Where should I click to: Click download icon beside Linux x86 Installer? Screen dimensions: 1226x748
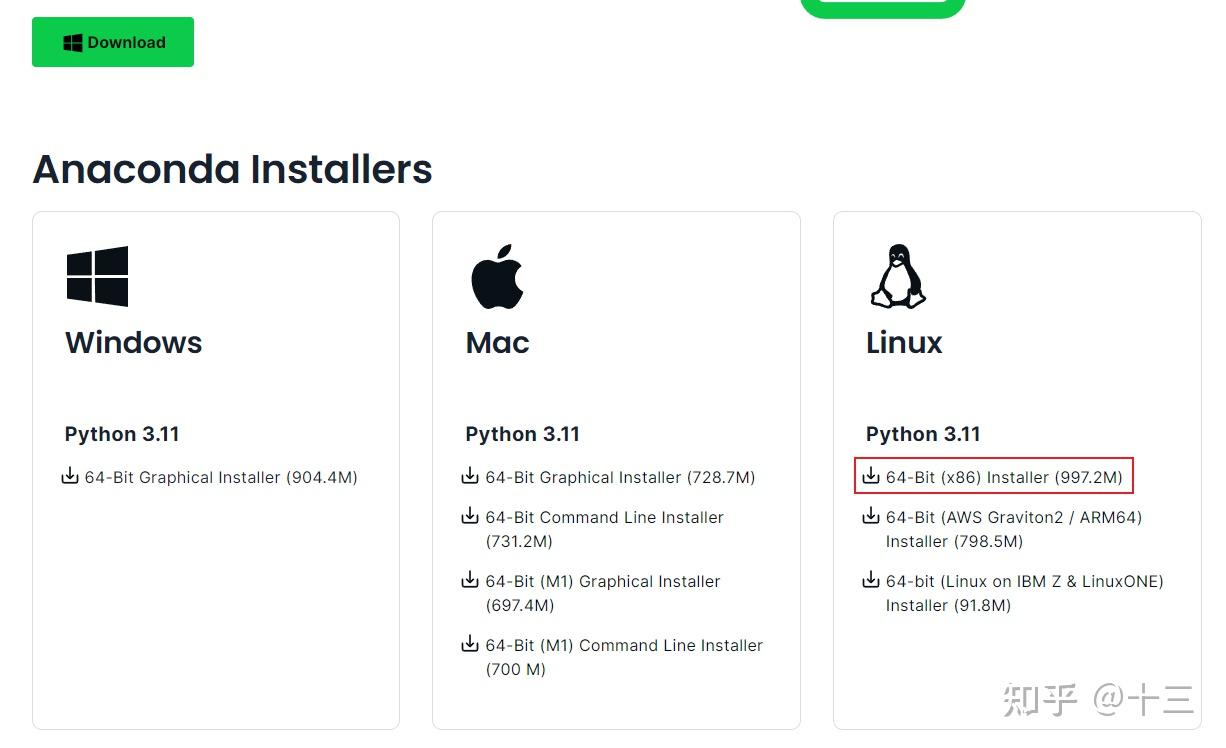click(x=871, y=477)
